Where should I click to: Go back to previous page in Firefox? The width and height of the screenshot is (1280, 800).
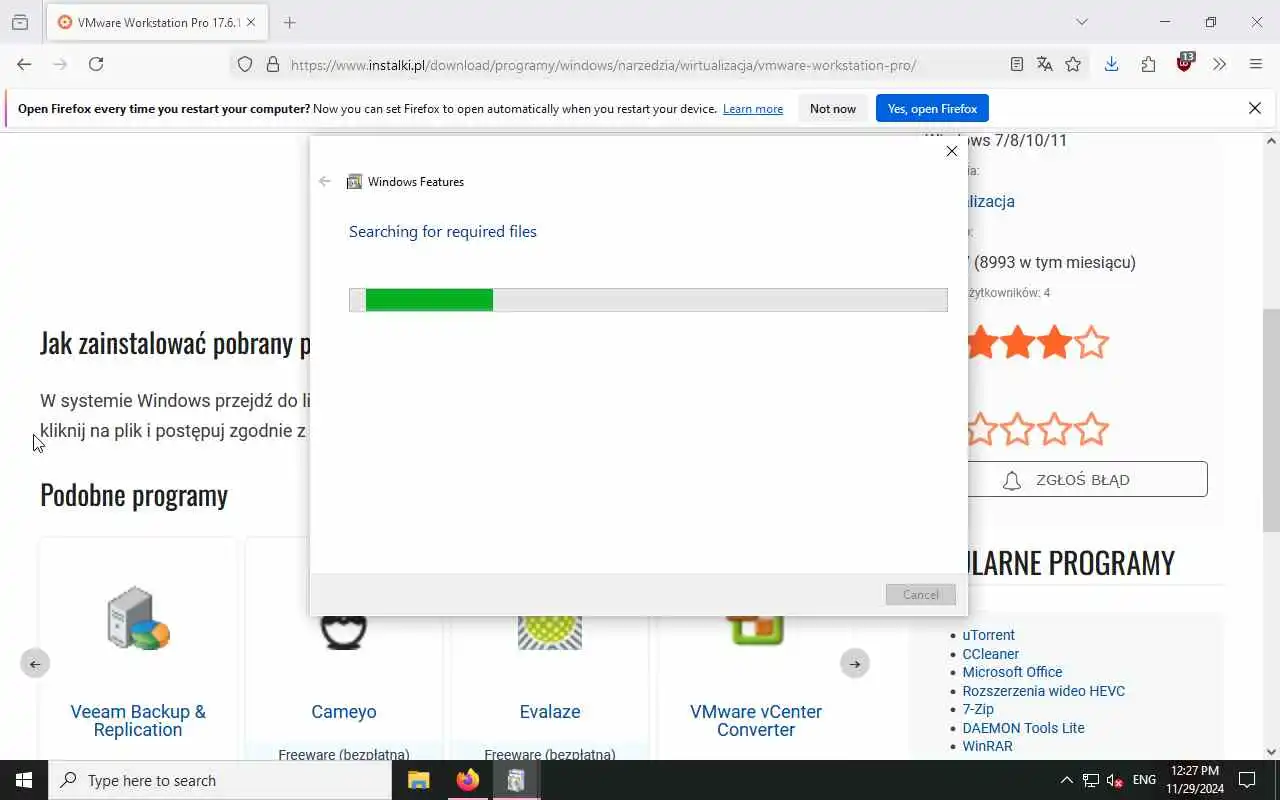24,64
